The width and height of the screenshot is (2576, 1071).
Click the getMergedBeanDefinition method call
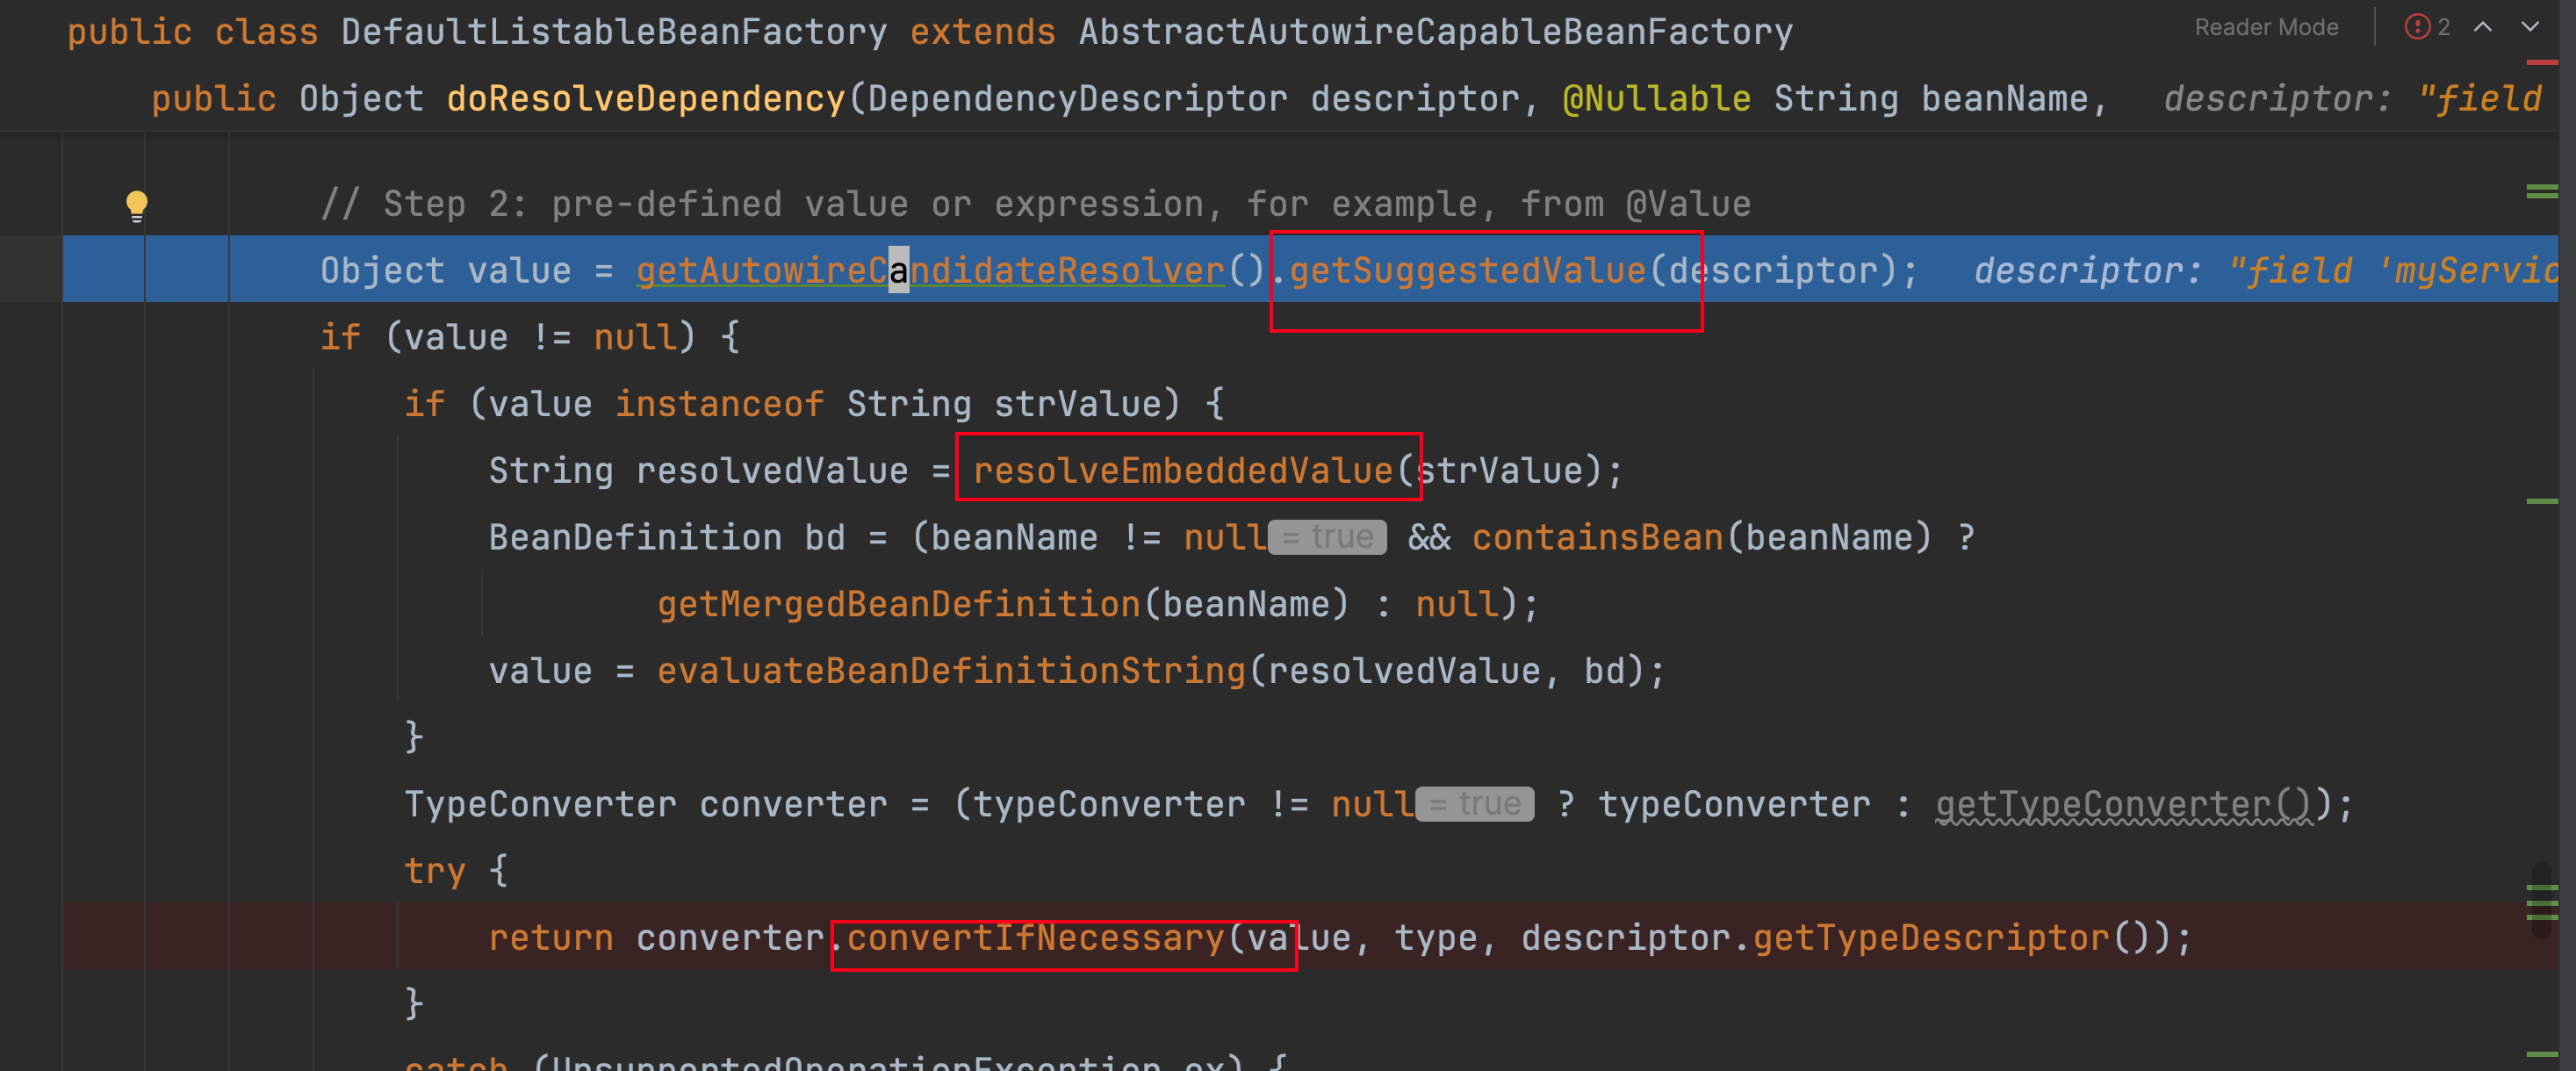tap(898, 604)
